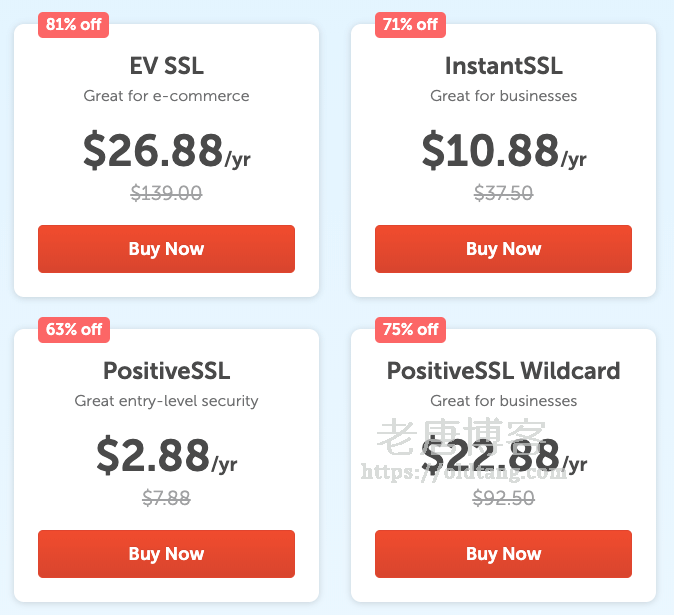
Task: Select the 63% off discount tag
Action: click(74, 329)
